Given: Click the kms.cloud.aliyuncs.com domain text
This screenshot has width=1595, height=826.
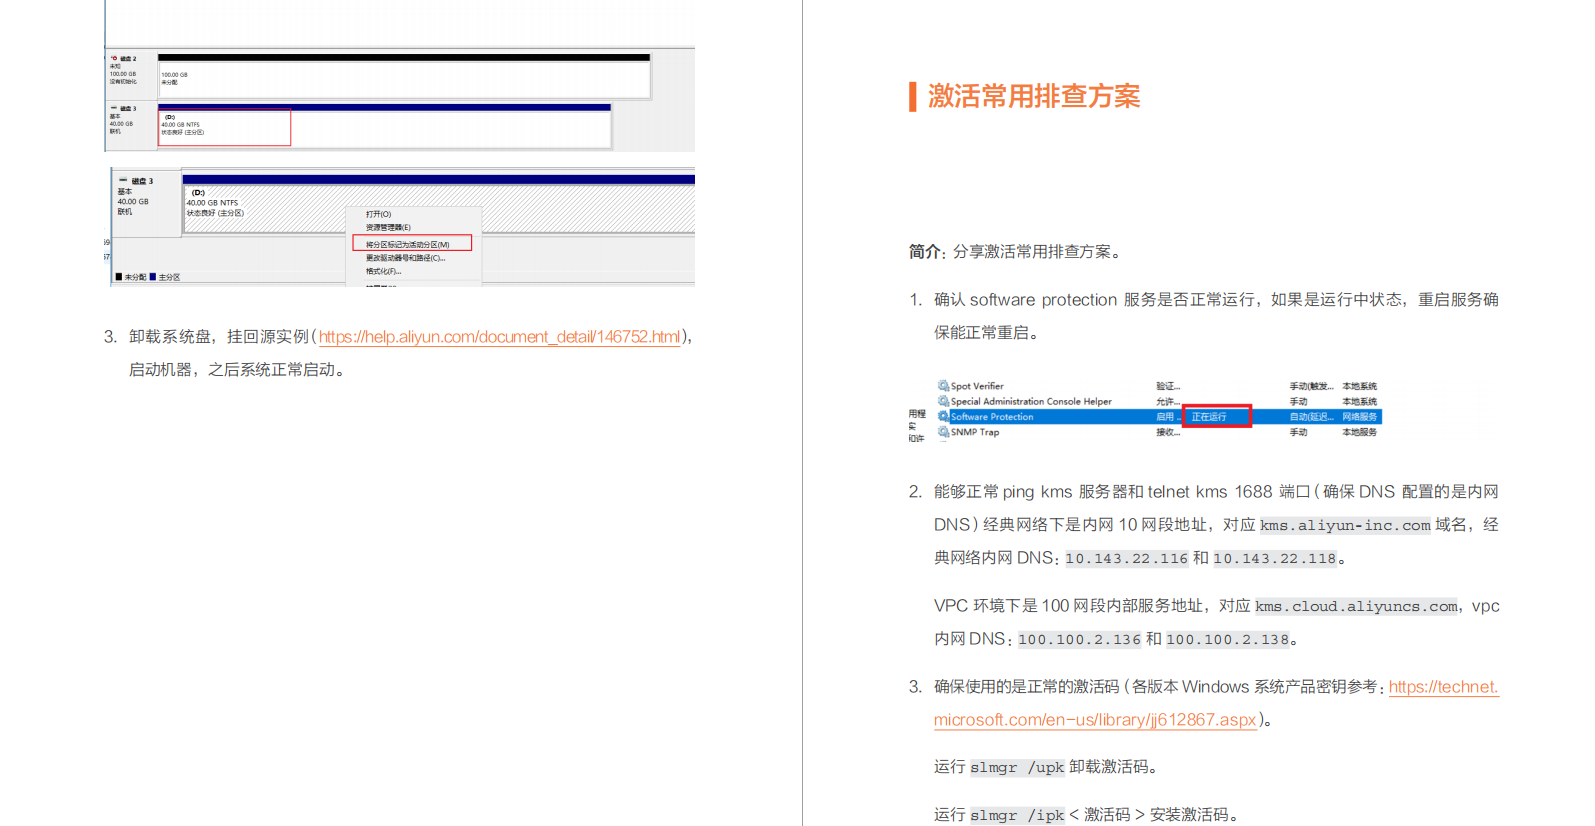Looking at the screenshot, I should 1356,606.
